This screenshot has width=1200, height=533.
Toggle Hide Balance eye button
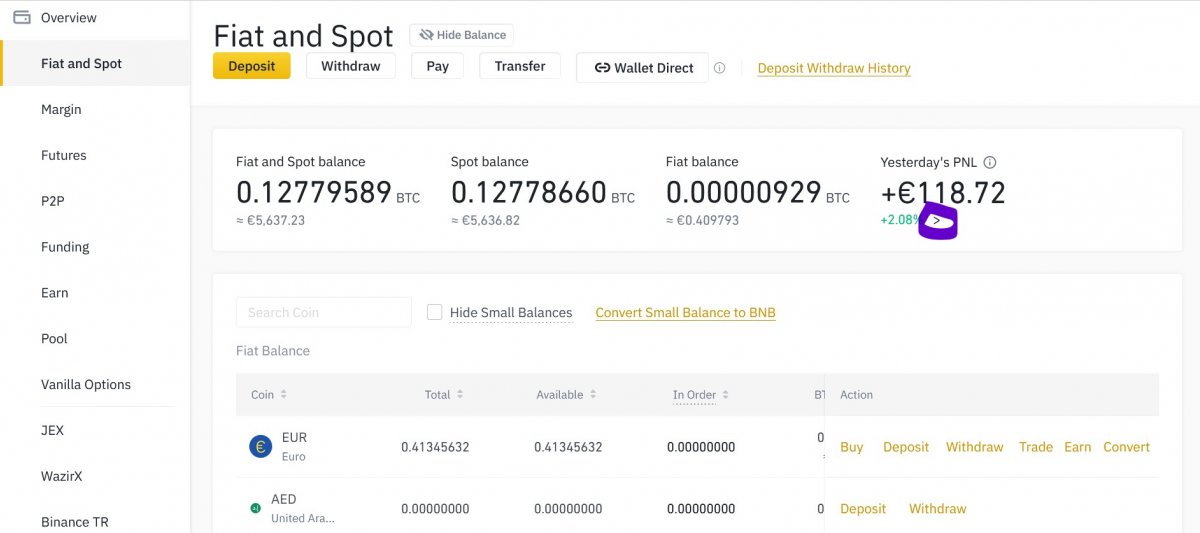(461, 35)
